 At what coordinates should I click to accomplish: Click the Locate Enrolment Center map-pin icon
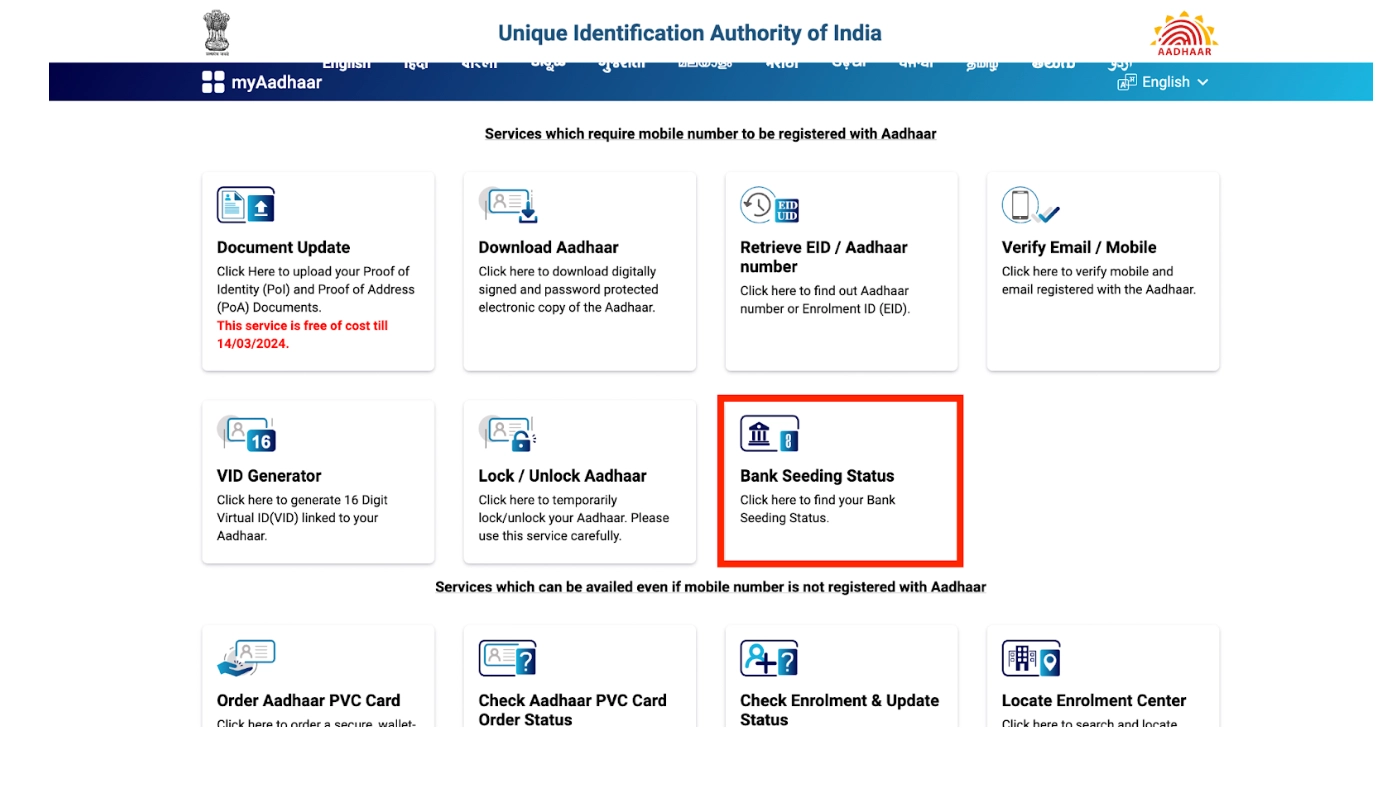point(1031,659)
